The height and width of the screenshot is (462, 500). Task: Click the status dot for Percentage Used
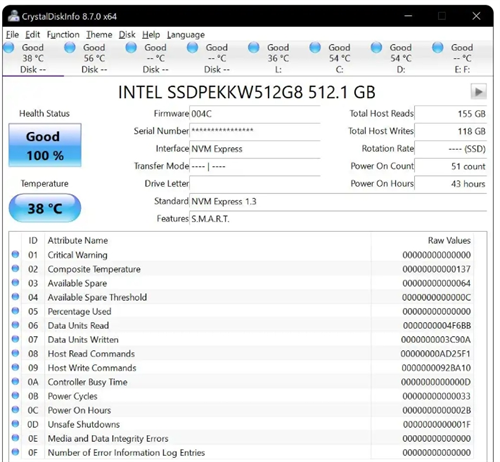[x=15, y=311]
